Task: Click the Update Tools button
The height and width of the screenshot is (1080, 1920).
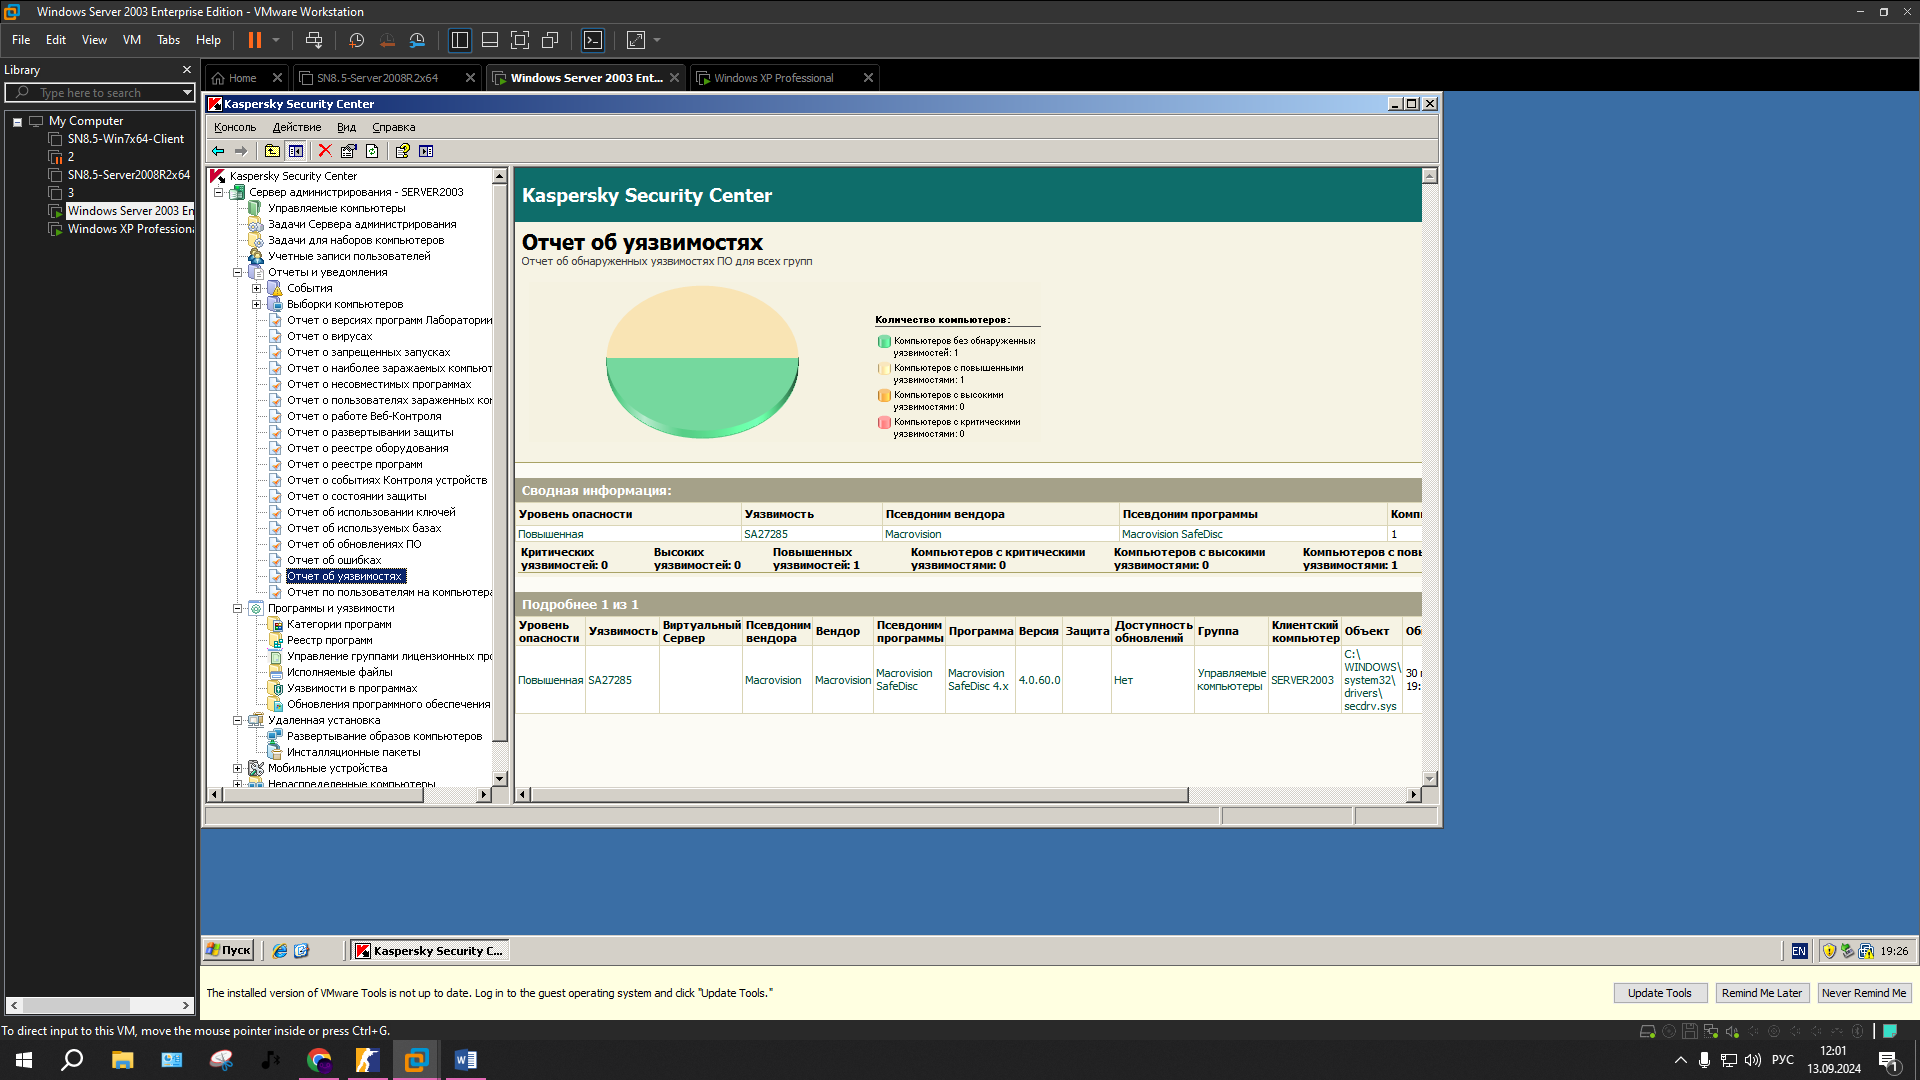Action: click(1660, 993)
